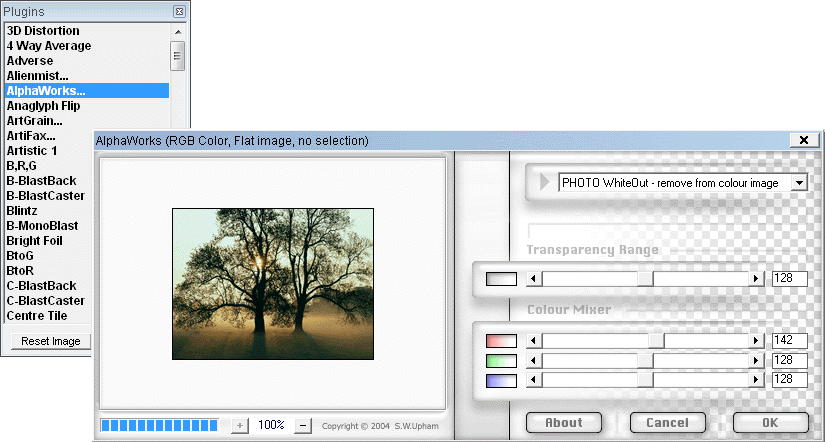Click the green channel slider thumb
The image size is (825, 442).
click(x=645, y=361)
